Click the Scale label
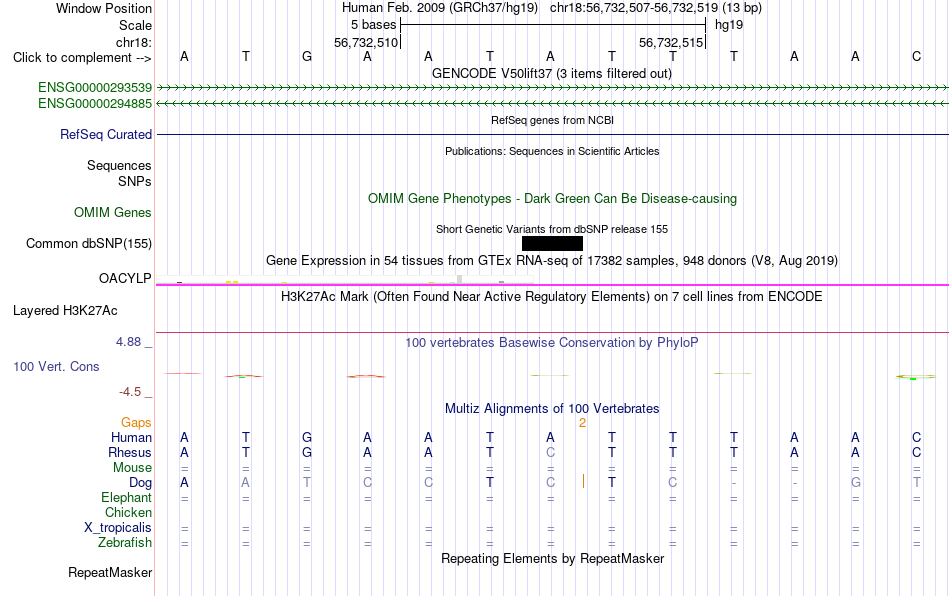Screen dimensions: 950x596 tap(136, 25)
